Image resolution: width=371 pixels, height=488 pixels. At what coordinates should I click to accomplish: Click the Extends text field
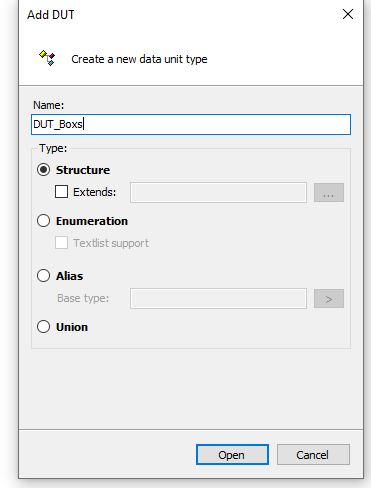pyautogui.click(x=218, y=192)
